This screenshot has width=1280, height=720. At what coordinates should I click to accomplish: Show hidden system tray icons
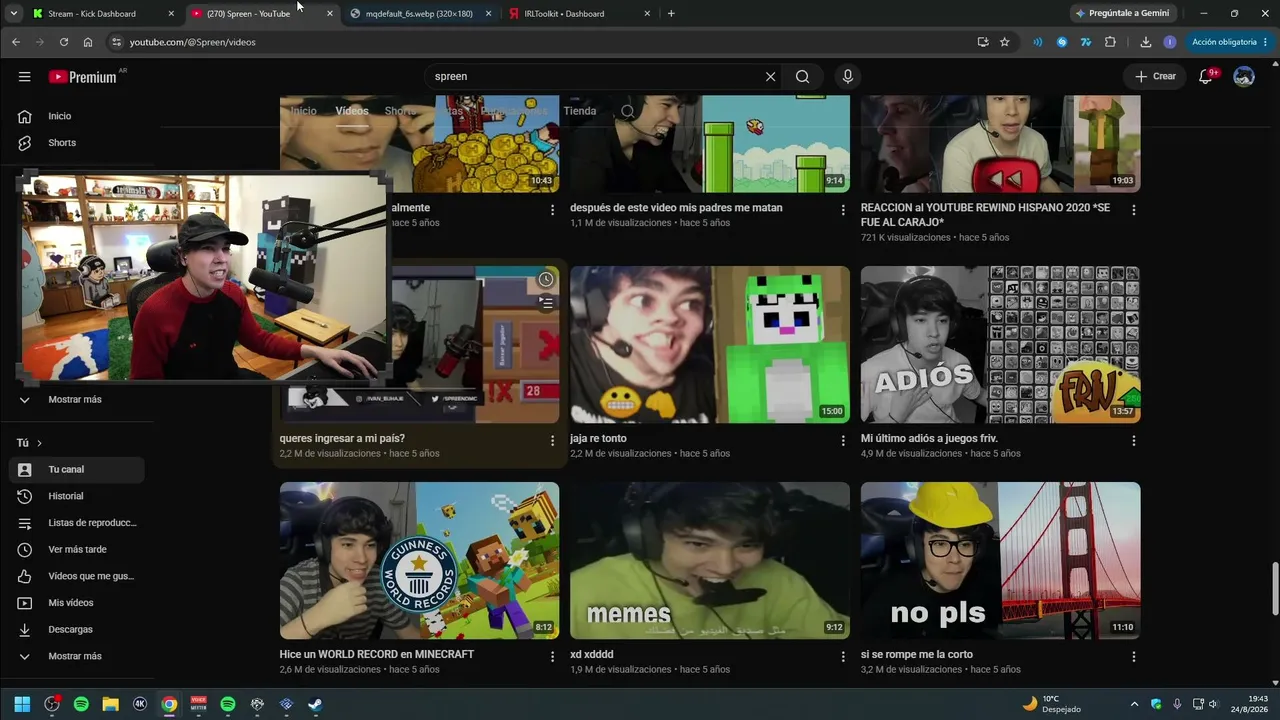coord(1134,704)
